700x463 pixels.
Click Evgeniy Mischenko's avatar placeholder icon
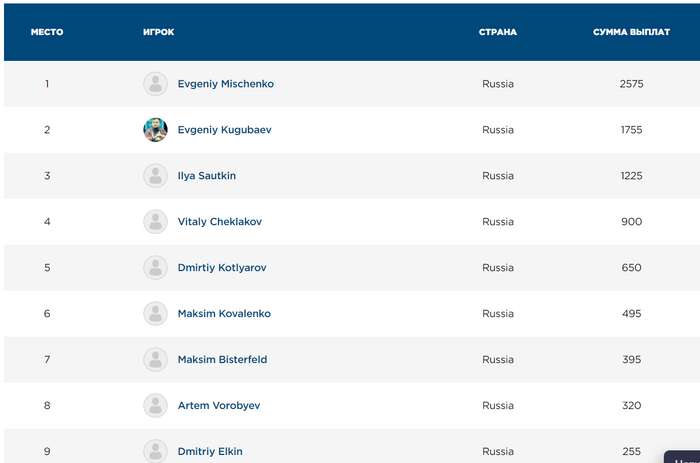[x=155, y=84]
